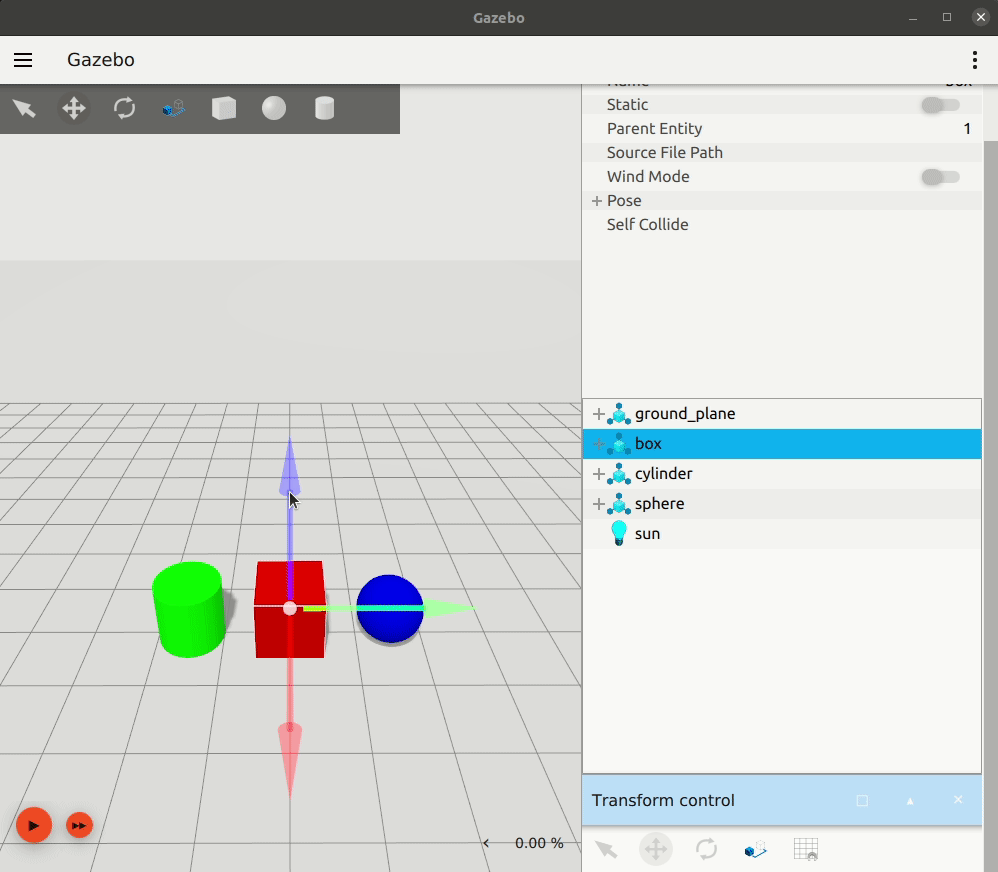Viewport: 998px width, 872px height.
Task: Choose the select mode arrow in top toolbar
Action: 24,108
